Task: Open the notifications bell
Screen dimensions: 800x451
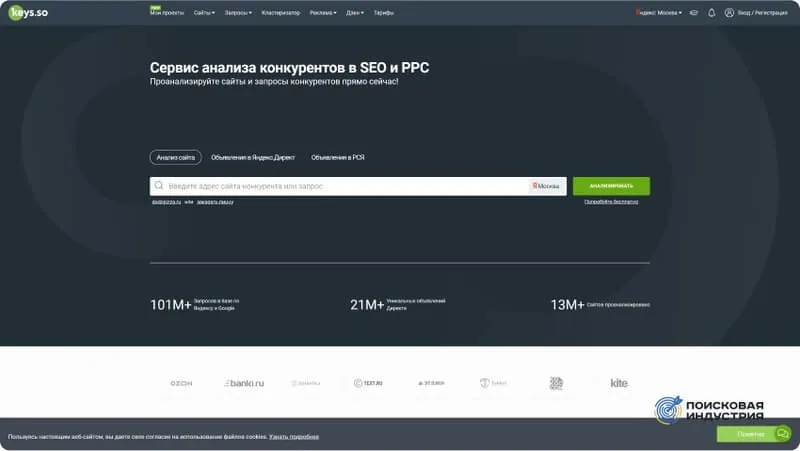Action: [x=711, y=13]
